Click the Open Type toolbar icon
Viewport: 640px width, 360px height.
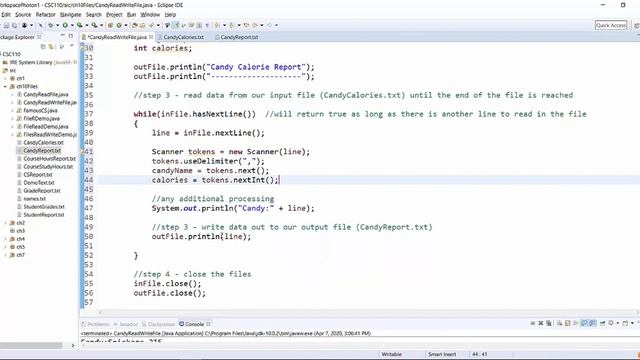tap(135, 25)
